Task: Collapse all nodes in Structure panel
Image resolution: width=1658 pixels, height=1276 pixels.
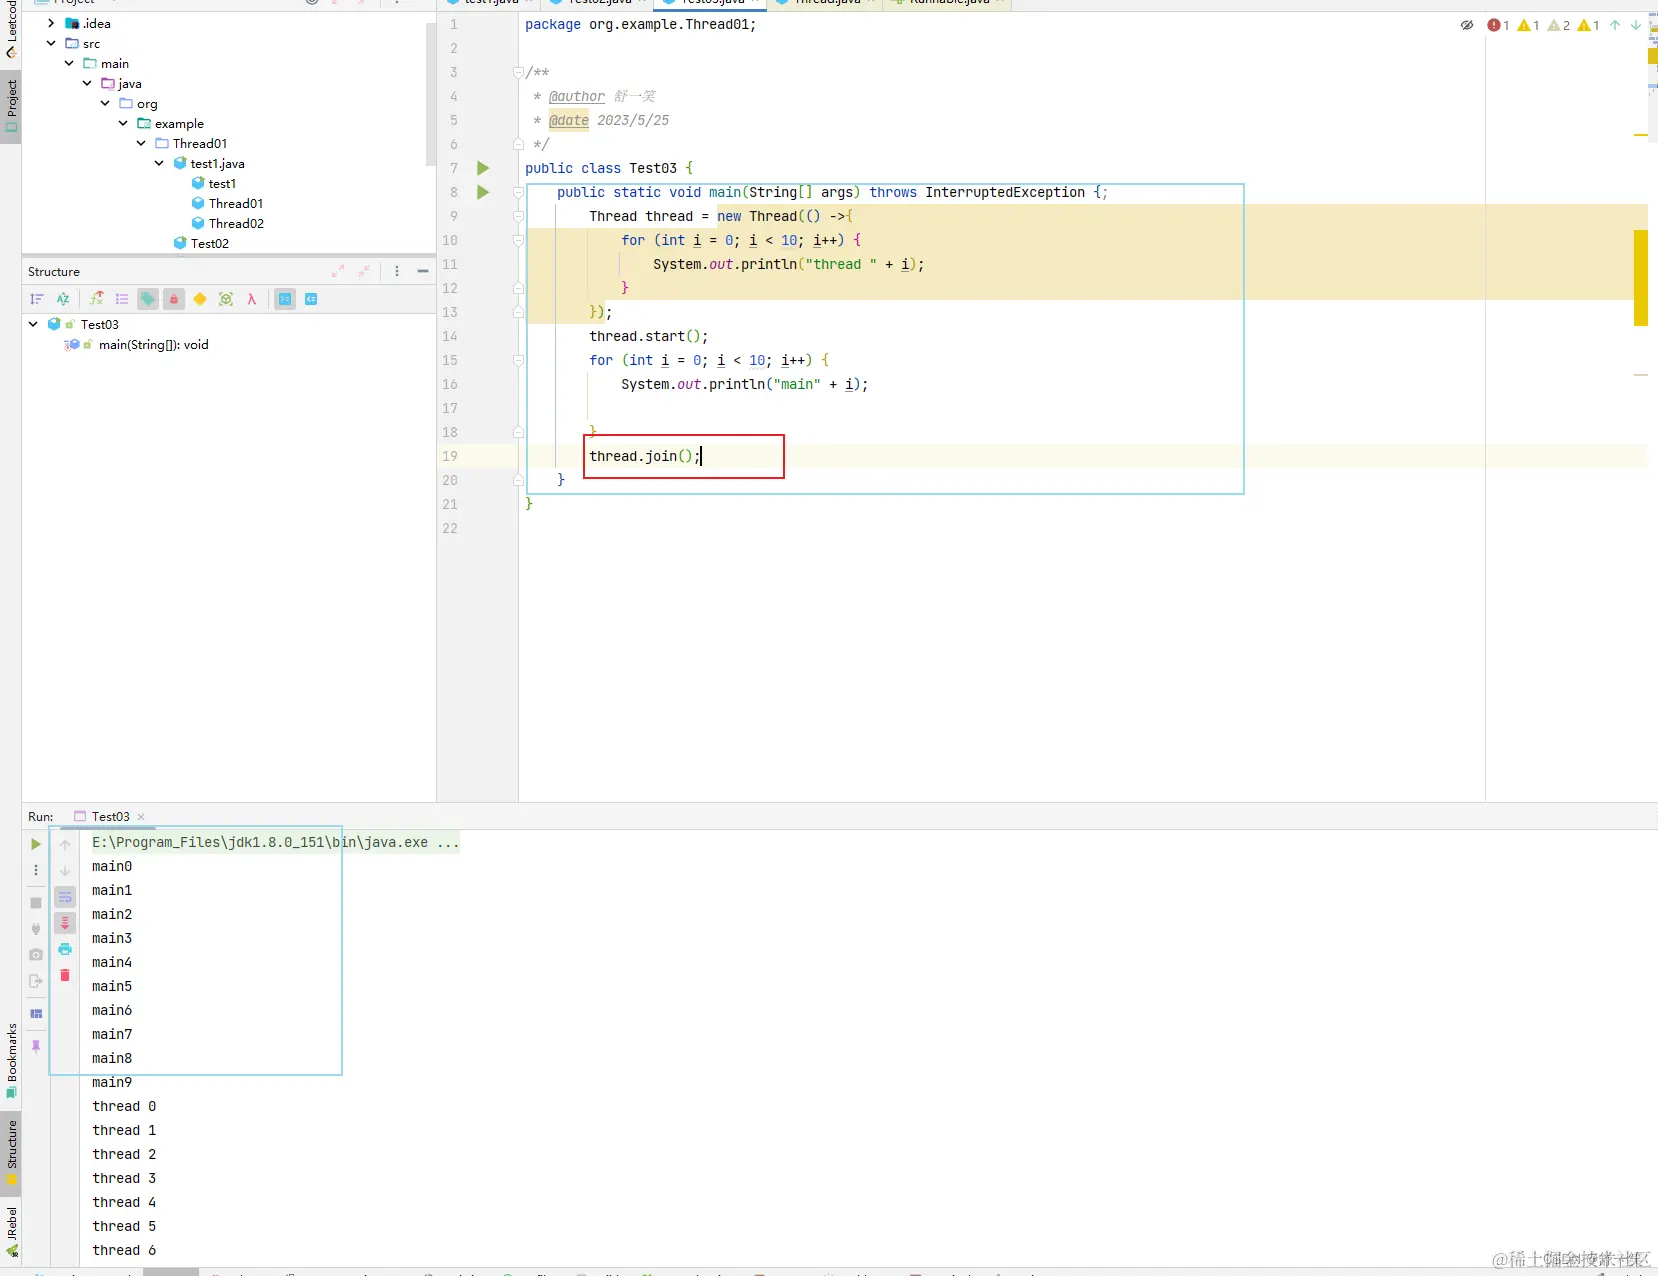Action: [x=364, y=271]
